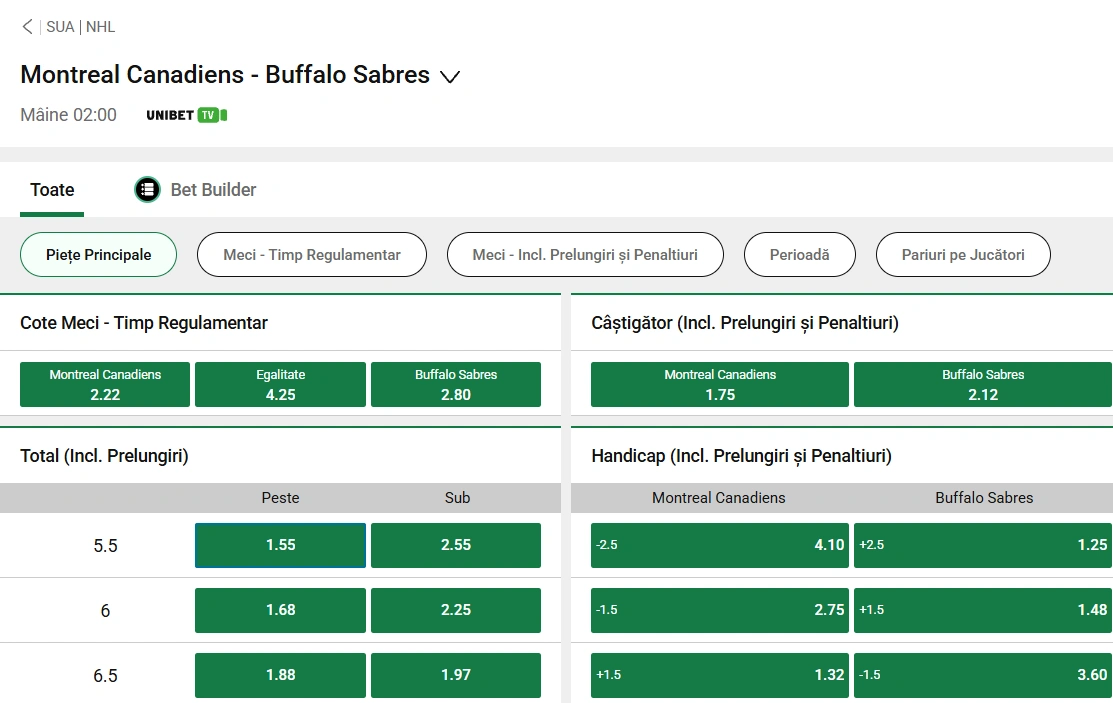Select the Piețe Principale filter
1113x703 pixels.
click(98, 255)
